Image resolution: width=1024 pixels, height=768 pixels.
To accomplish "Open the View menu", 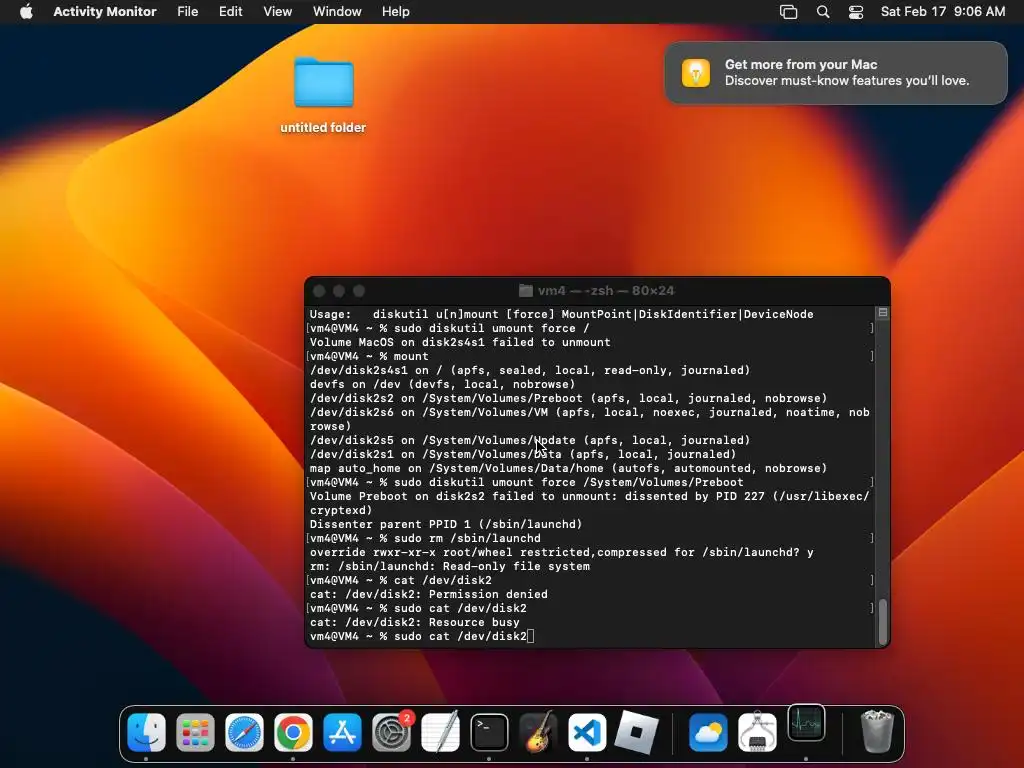I will [x=278, y=11].
